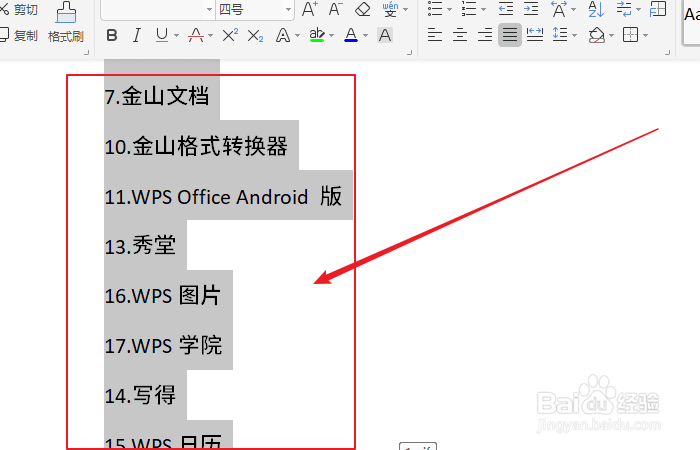This screenshot has width=700, height=450.
Task: Click the line 16.WPS 图片
Action: [x=163, y=296]
